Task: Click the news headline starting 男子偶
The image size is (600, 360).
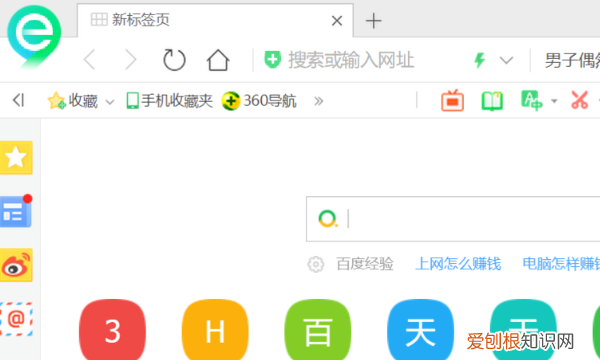Action: (x=572, y=60)
